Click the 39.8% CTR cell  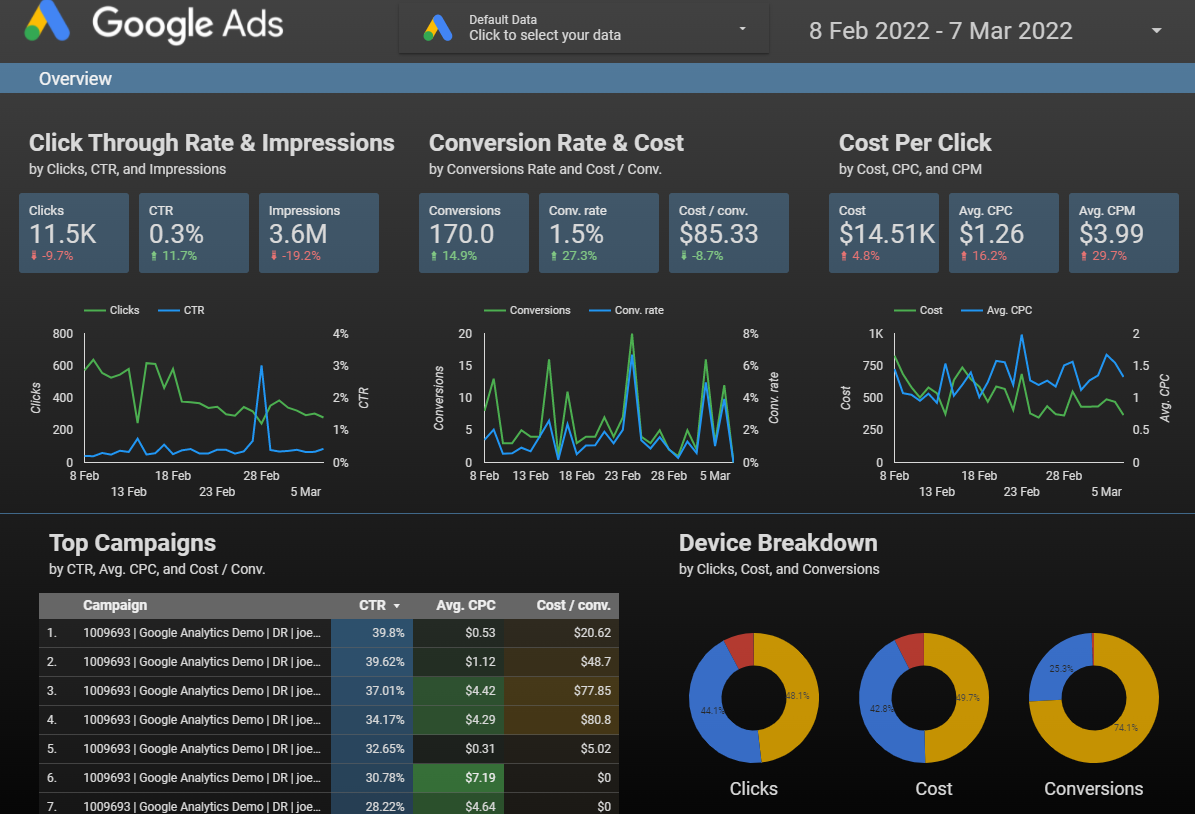coord(372,633)
